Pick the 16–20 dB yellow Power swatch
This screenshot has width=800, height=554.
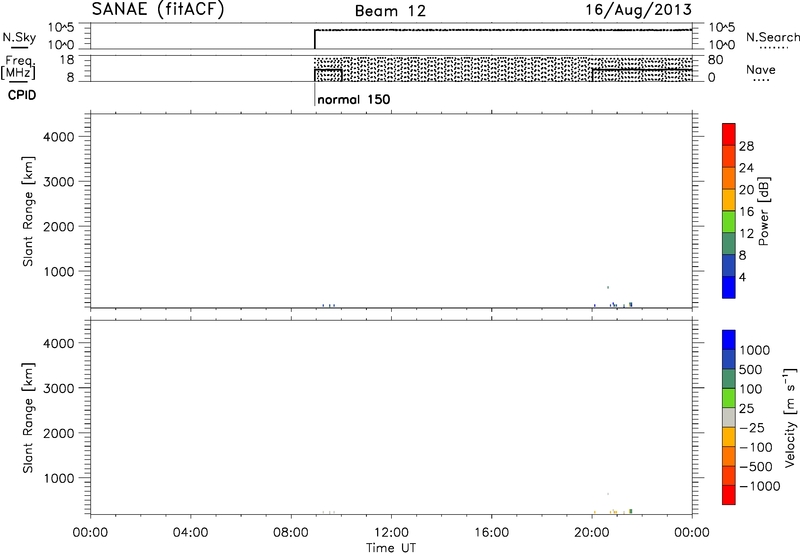pos(729,200)
